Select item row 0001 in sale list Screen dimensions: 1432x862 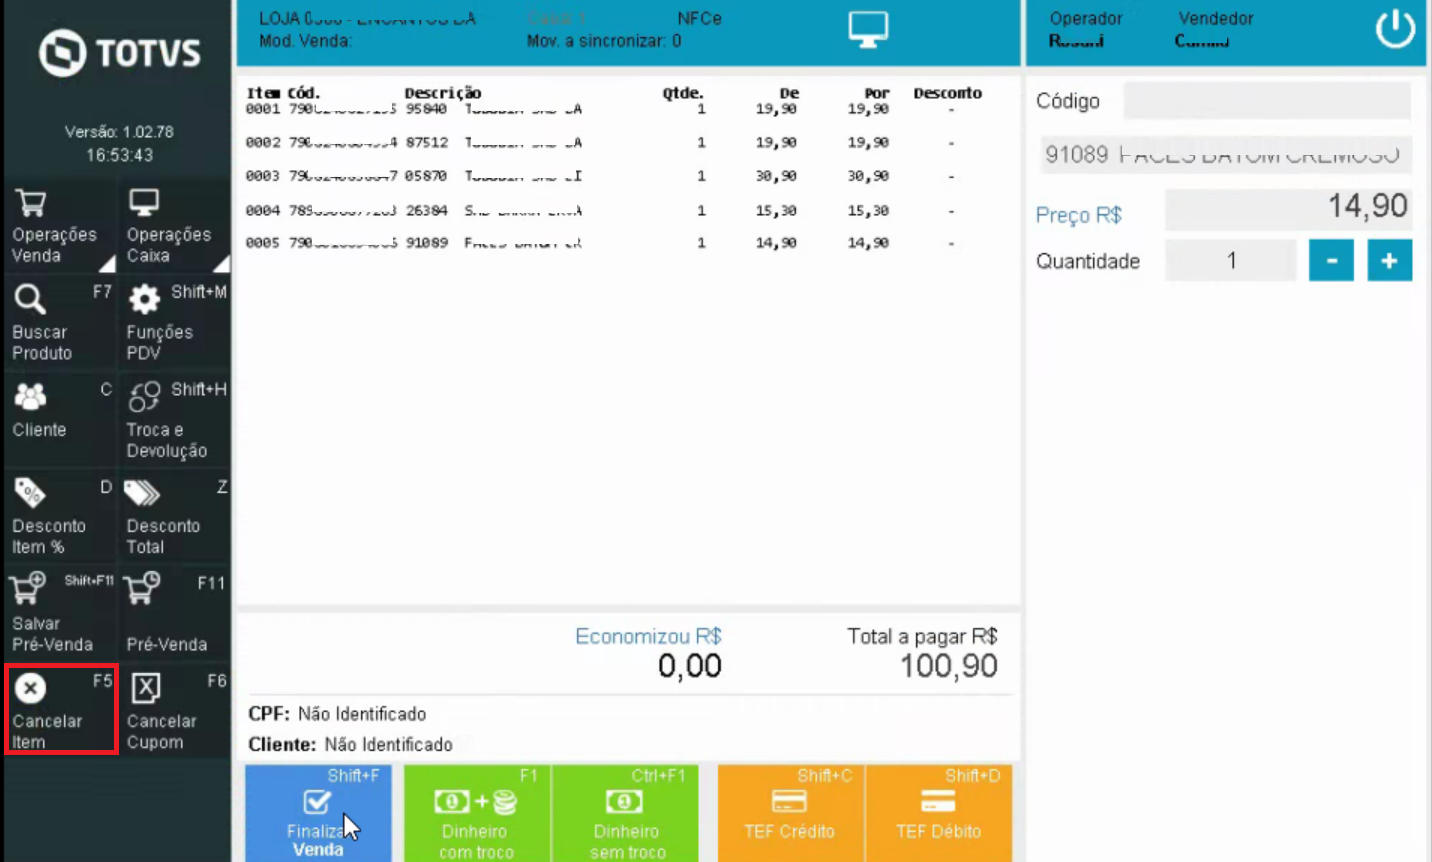(x=615, y=109)
